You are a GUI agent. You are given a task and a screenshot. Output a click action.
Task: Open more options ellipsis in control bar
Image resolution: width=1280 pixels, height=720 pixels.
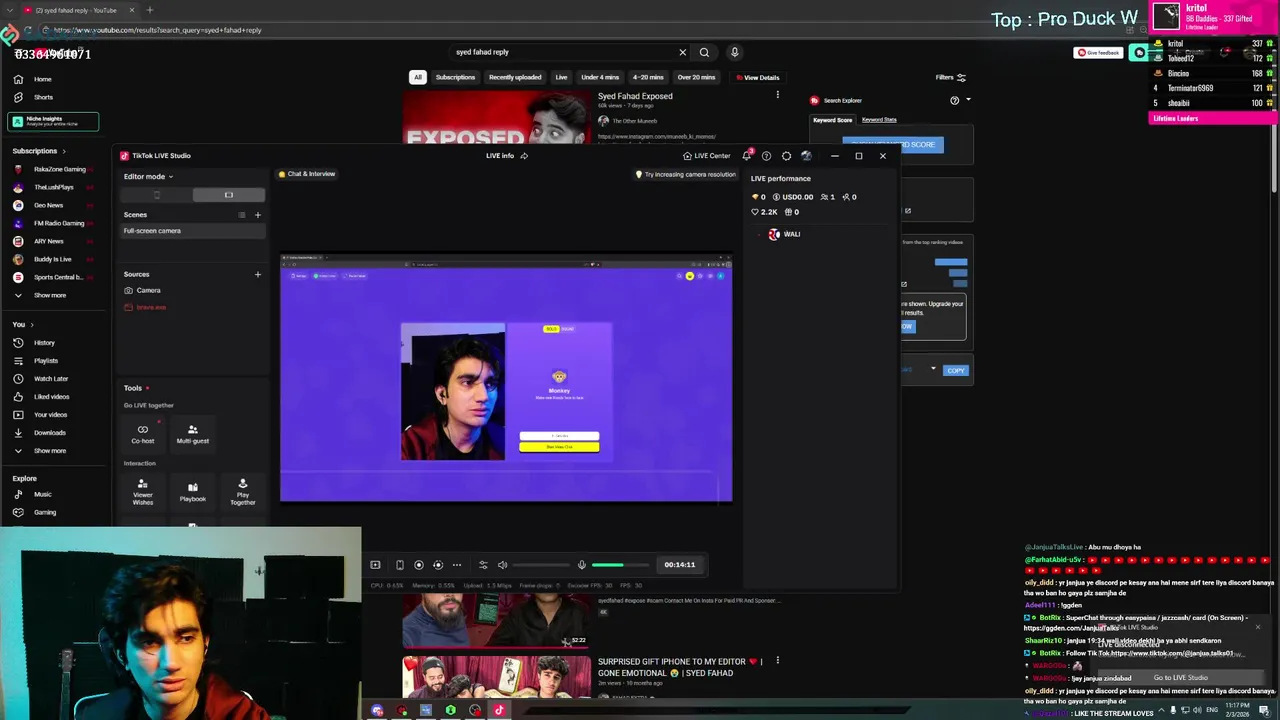tap(457, 565)
